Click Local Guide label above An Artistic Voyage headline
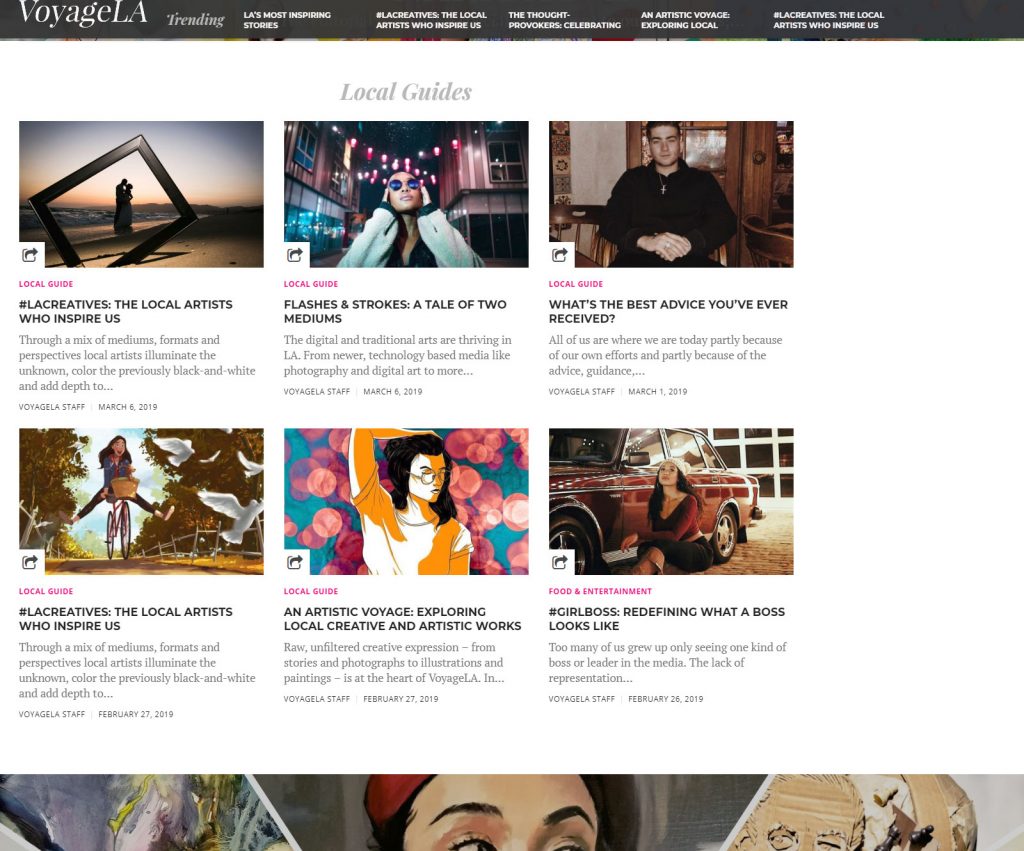This screenshot has width=1024, height=851. (311, 591)
